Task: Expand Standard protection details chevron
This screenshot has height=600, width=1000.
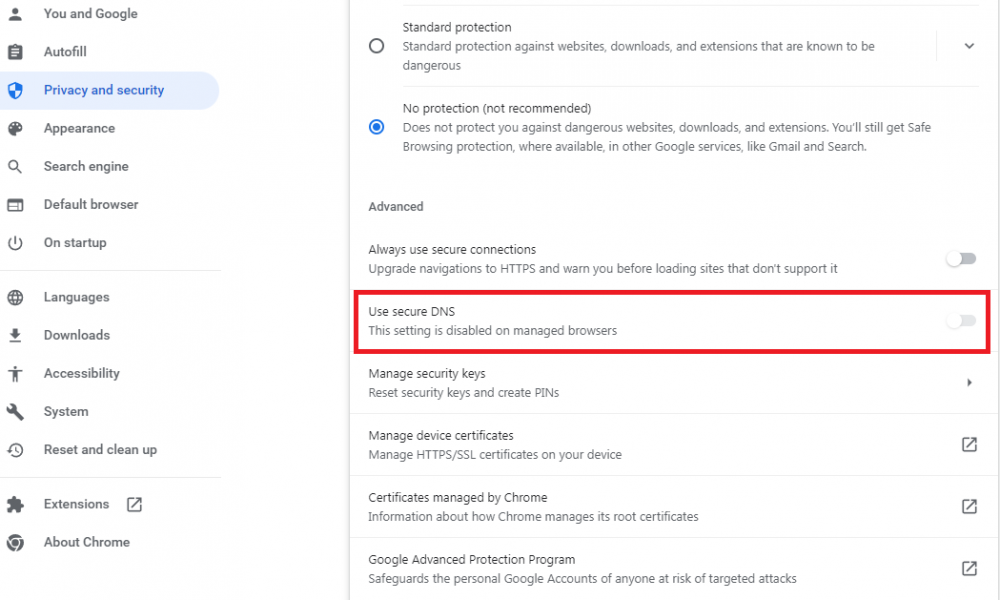Action: point(969,46)
